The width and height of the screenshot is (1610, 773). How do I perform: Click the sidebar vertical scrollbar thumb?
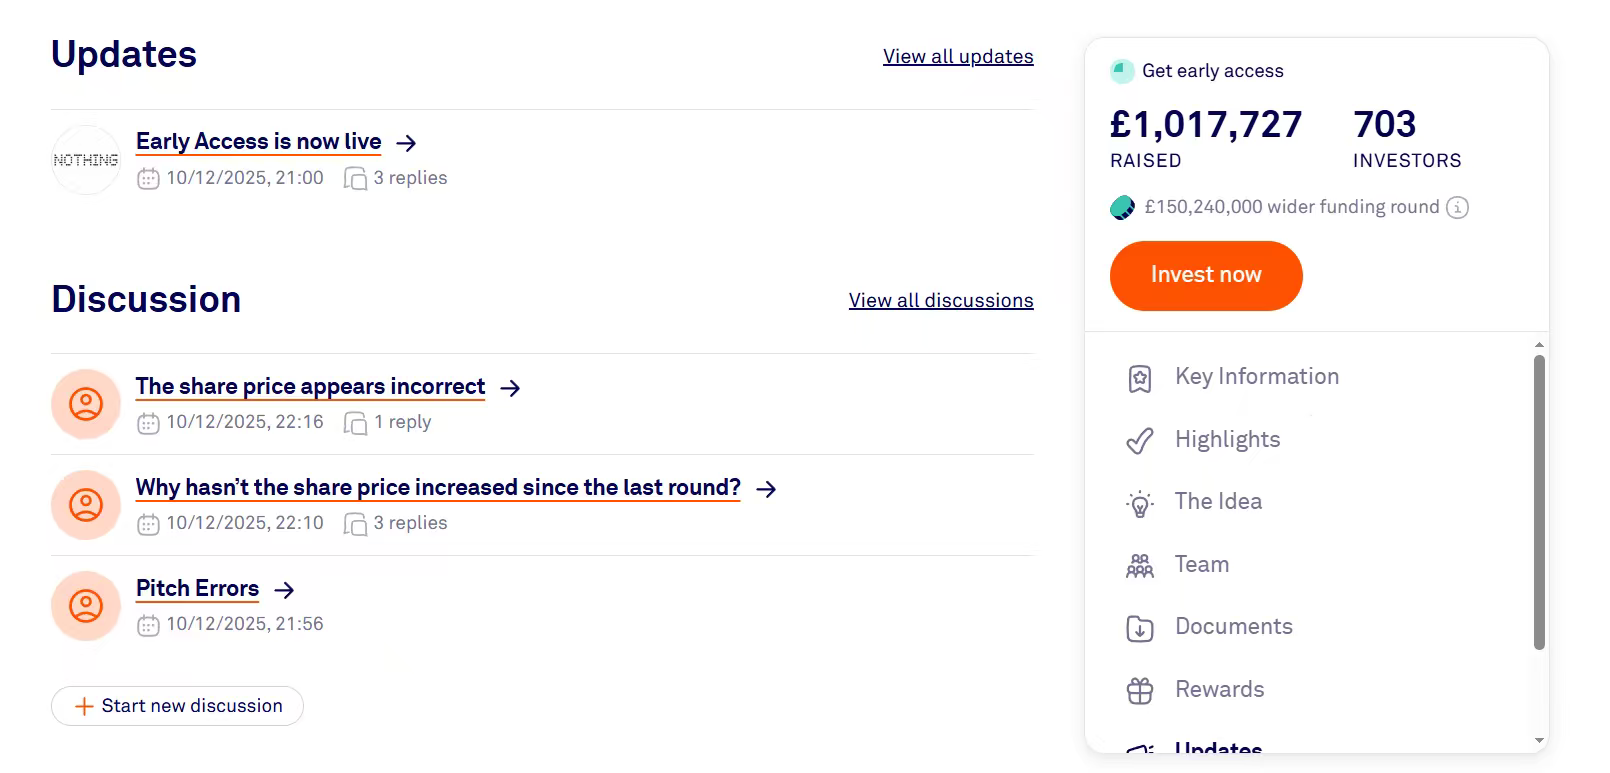(1539, 500)
